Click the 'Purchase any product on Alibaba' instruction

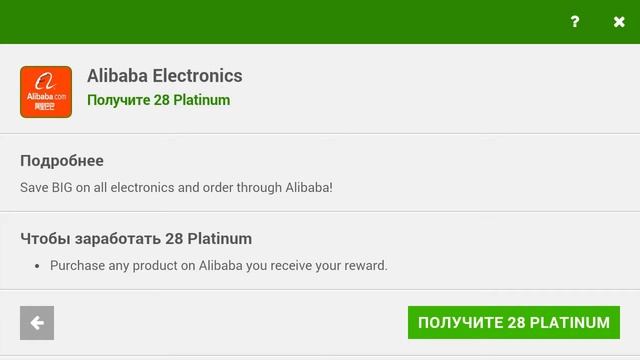tap(219, 266)
